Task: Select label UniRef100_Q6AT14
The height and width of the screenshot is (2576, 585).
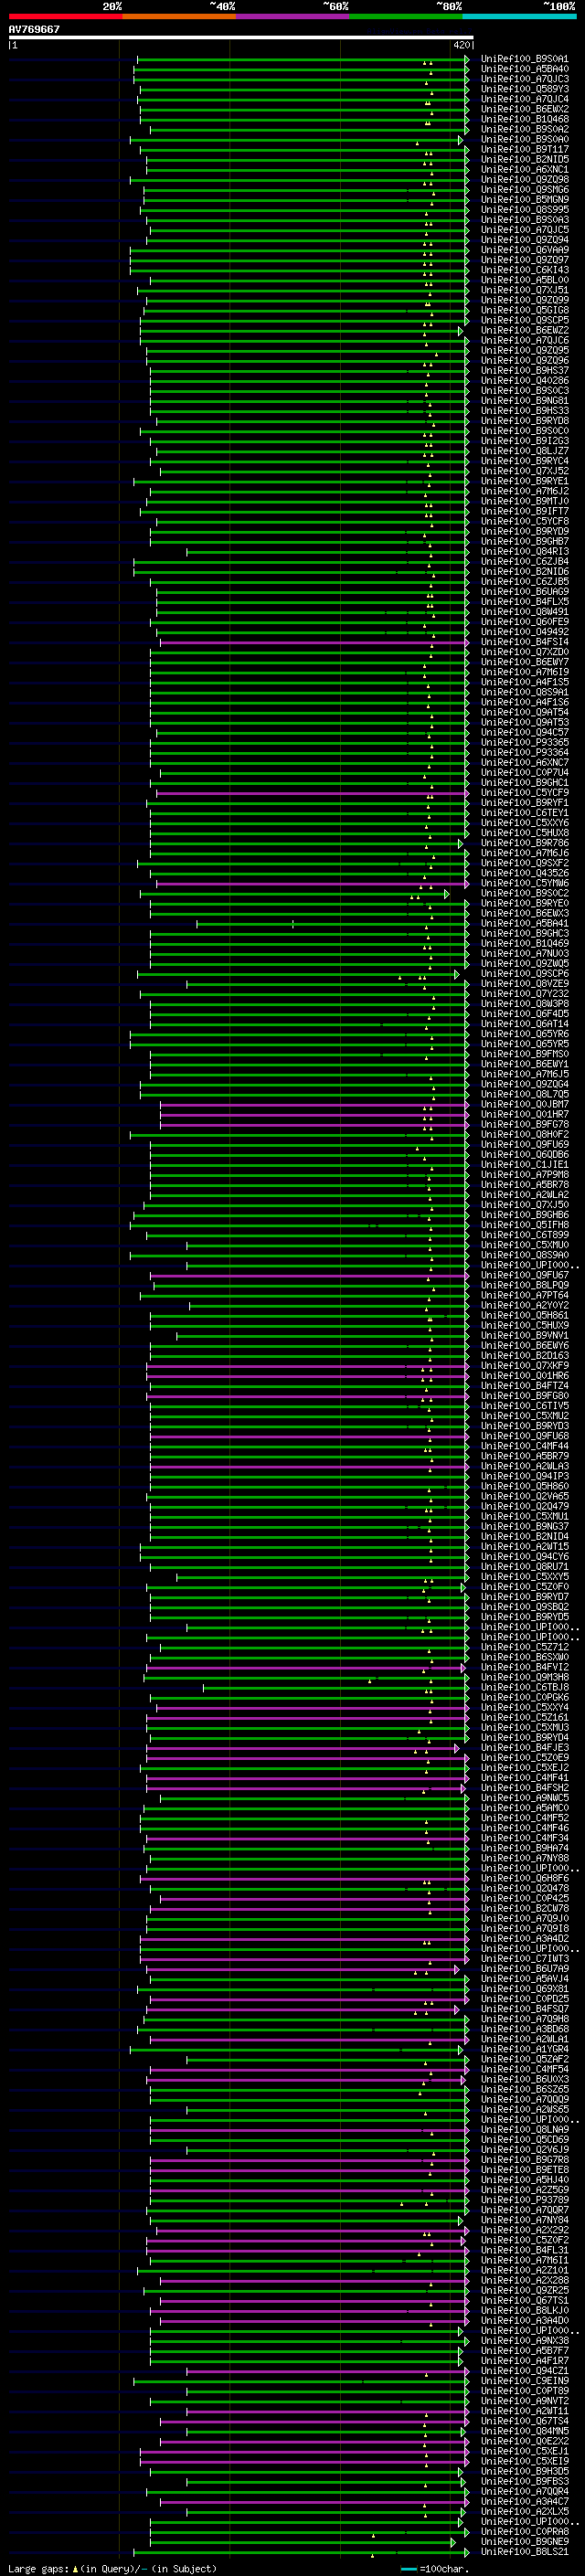Action: coord(524,1024)
